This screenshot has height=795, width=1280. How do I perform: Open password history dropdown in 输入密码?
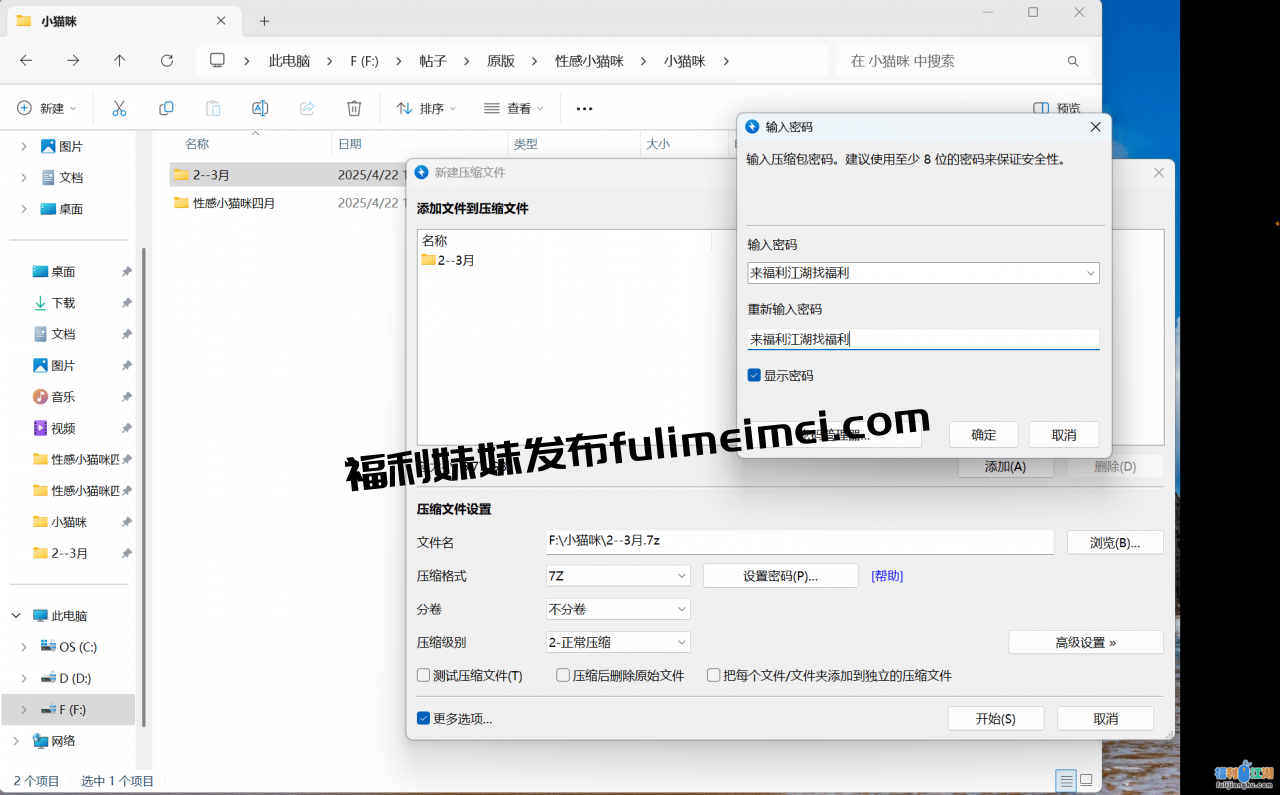[x=1090, y=273]
